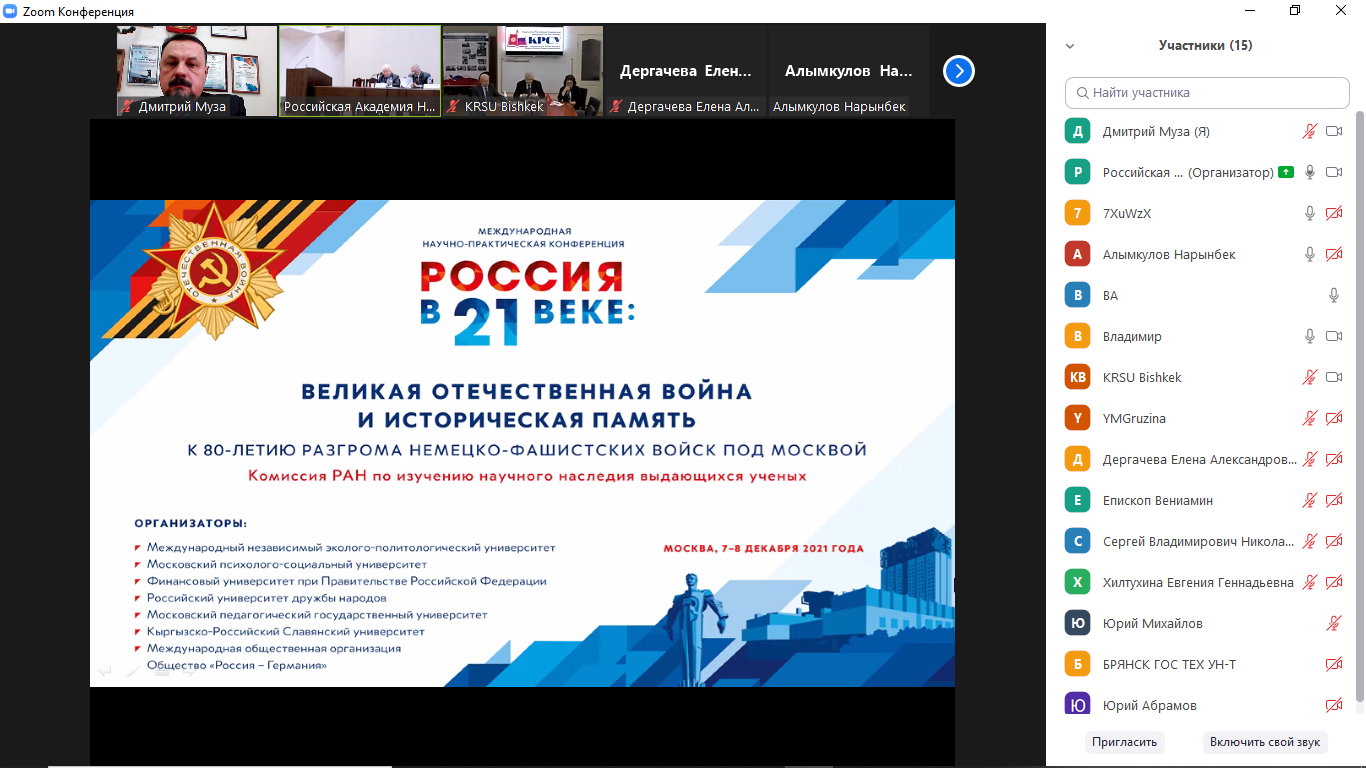
Task: Select the Российская Академия video thumbnail
Action: pyautogui.click(x=360, y=71)
